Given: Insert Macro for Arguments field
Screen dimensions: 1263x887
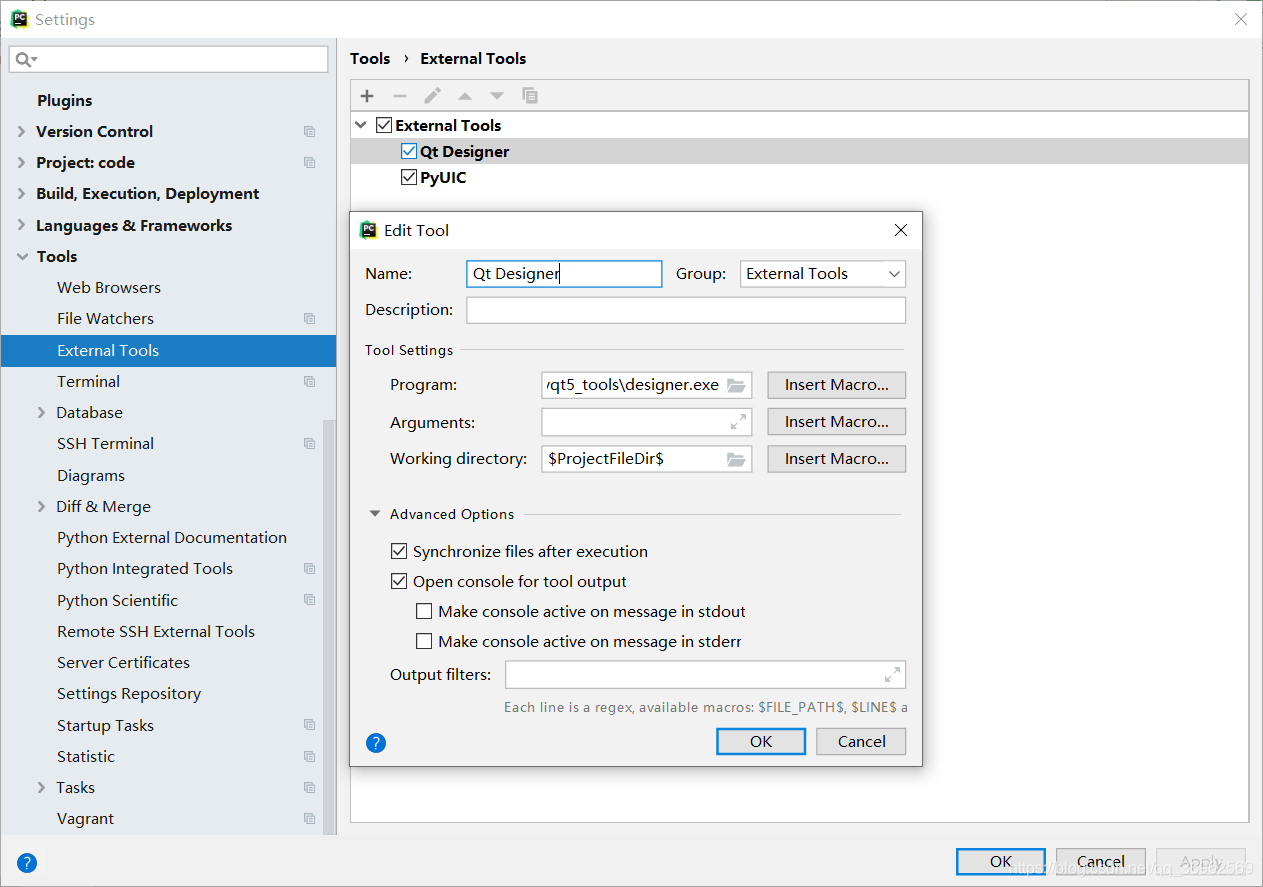Looking at the screenshot, I should (837, 422).
